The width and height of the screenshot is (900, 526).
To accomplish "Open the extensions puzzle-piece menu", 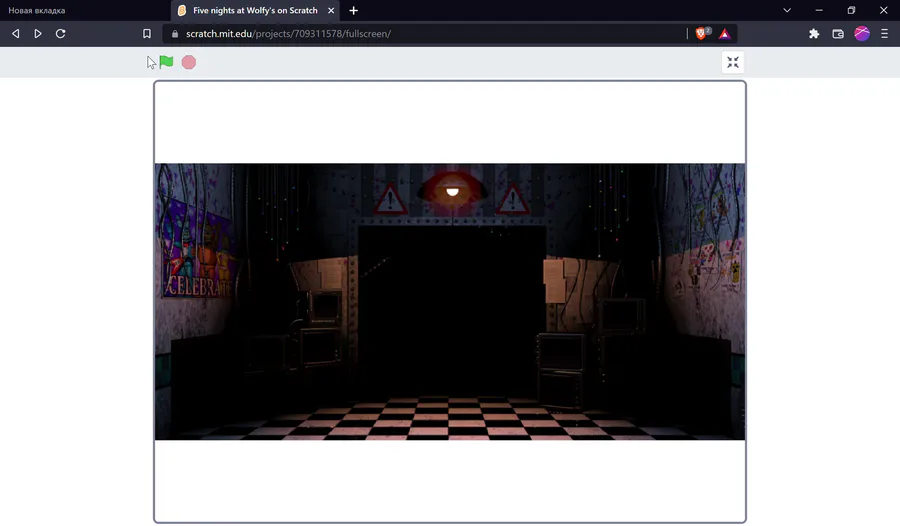I will pyautogui.click(x=814, y=34).
